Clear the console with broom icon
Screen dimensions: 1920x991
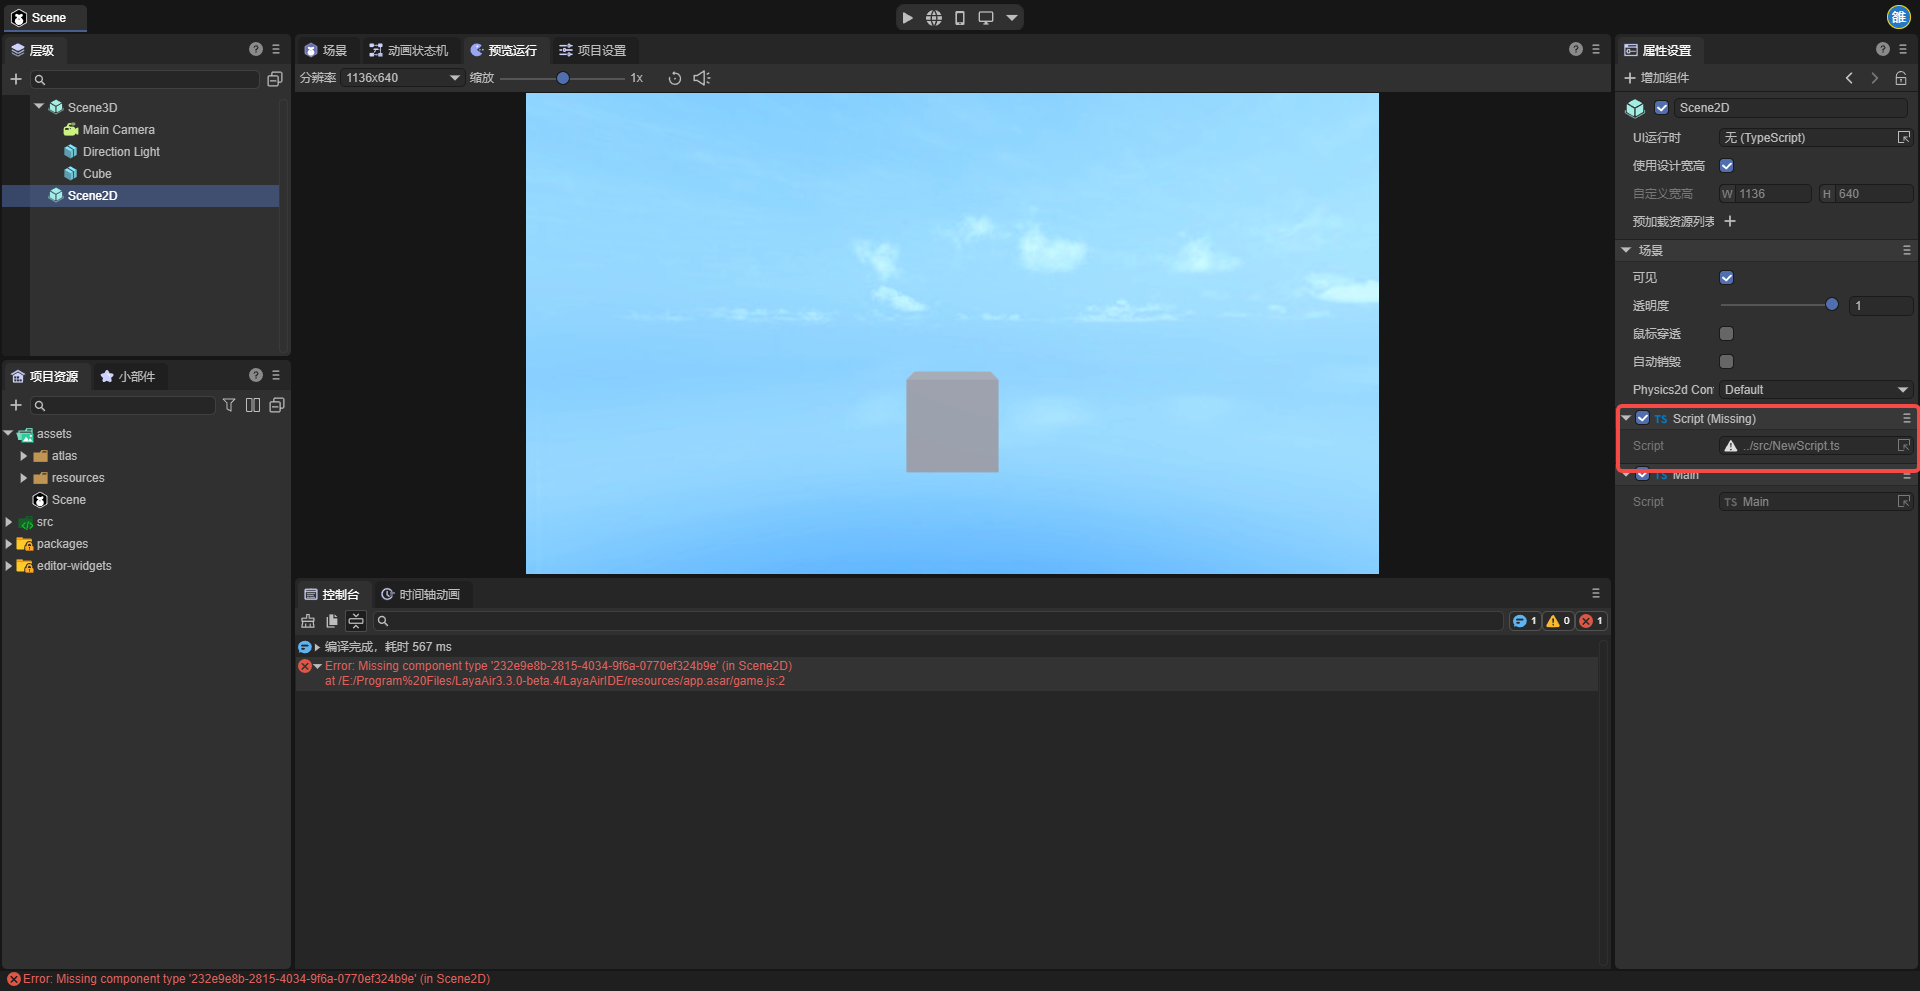[x=308, y=621]
